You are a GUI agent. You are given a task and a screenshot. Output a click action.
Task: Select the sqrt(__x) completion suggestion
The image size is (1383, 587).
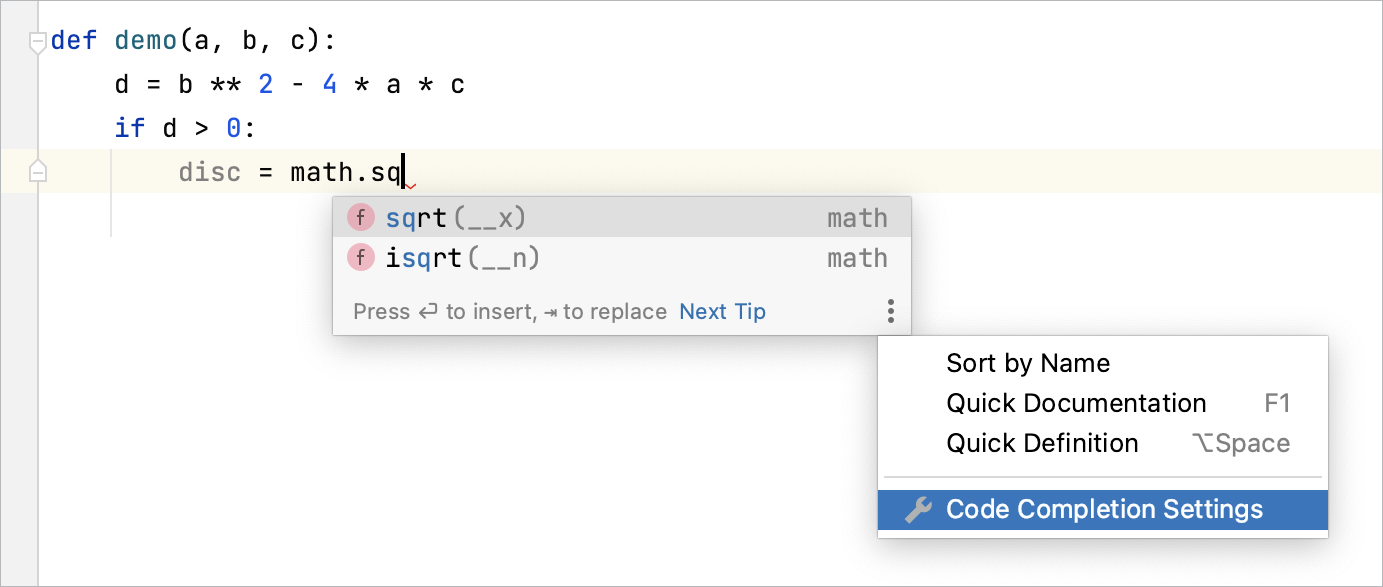456,218
